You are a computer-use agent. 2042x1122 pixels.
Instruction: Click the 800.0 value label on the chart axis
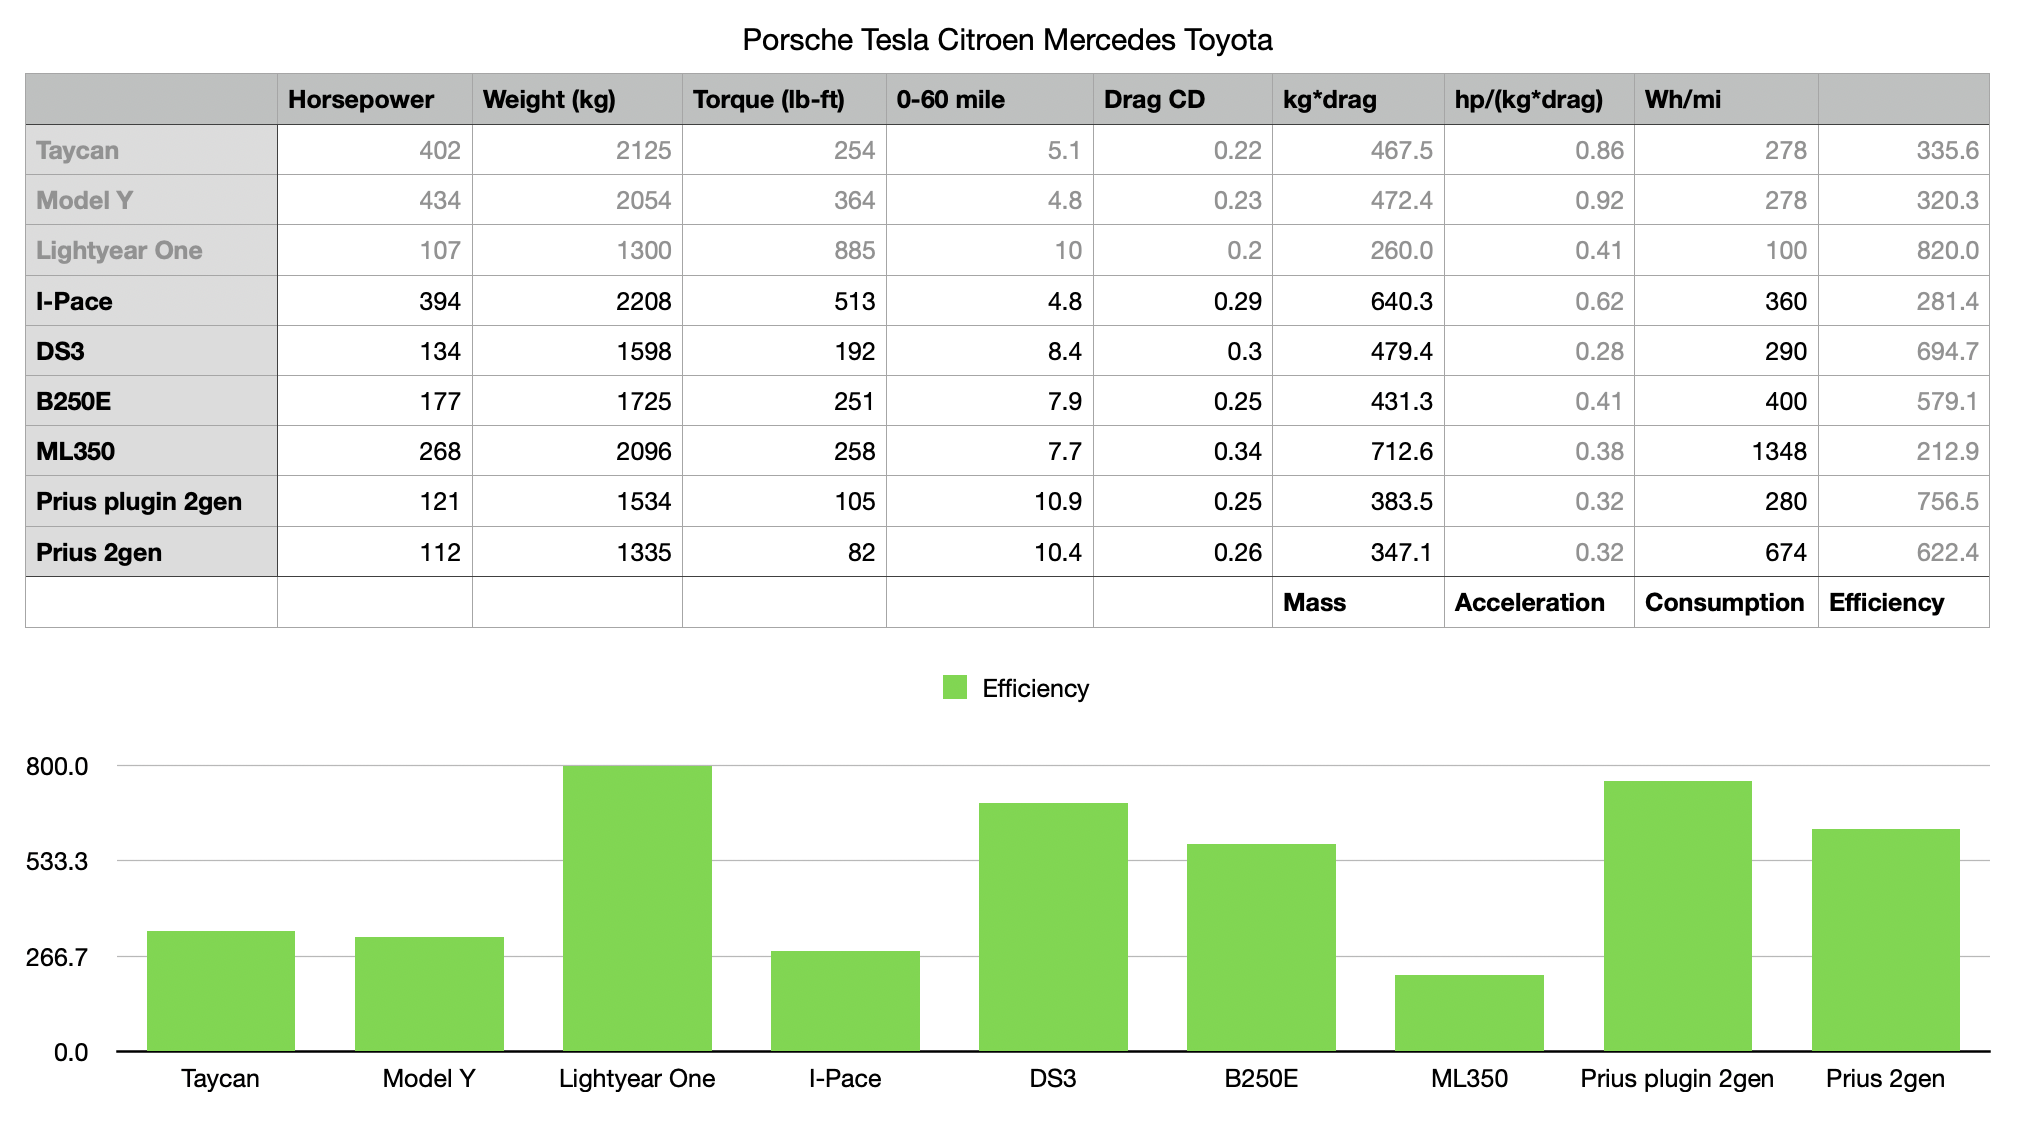56,768
